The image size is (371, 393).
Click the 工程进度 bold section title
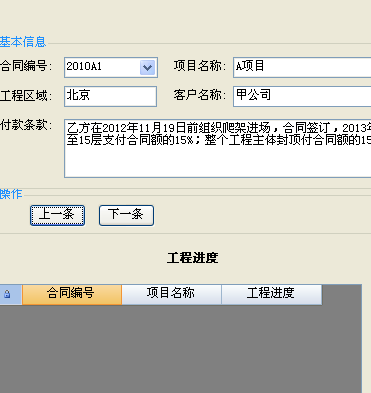[193, 258]
